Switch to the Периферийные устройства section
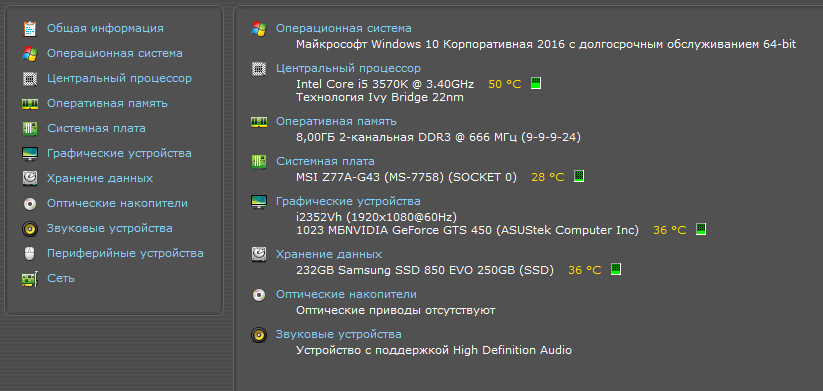 click(x=125, y=253)
